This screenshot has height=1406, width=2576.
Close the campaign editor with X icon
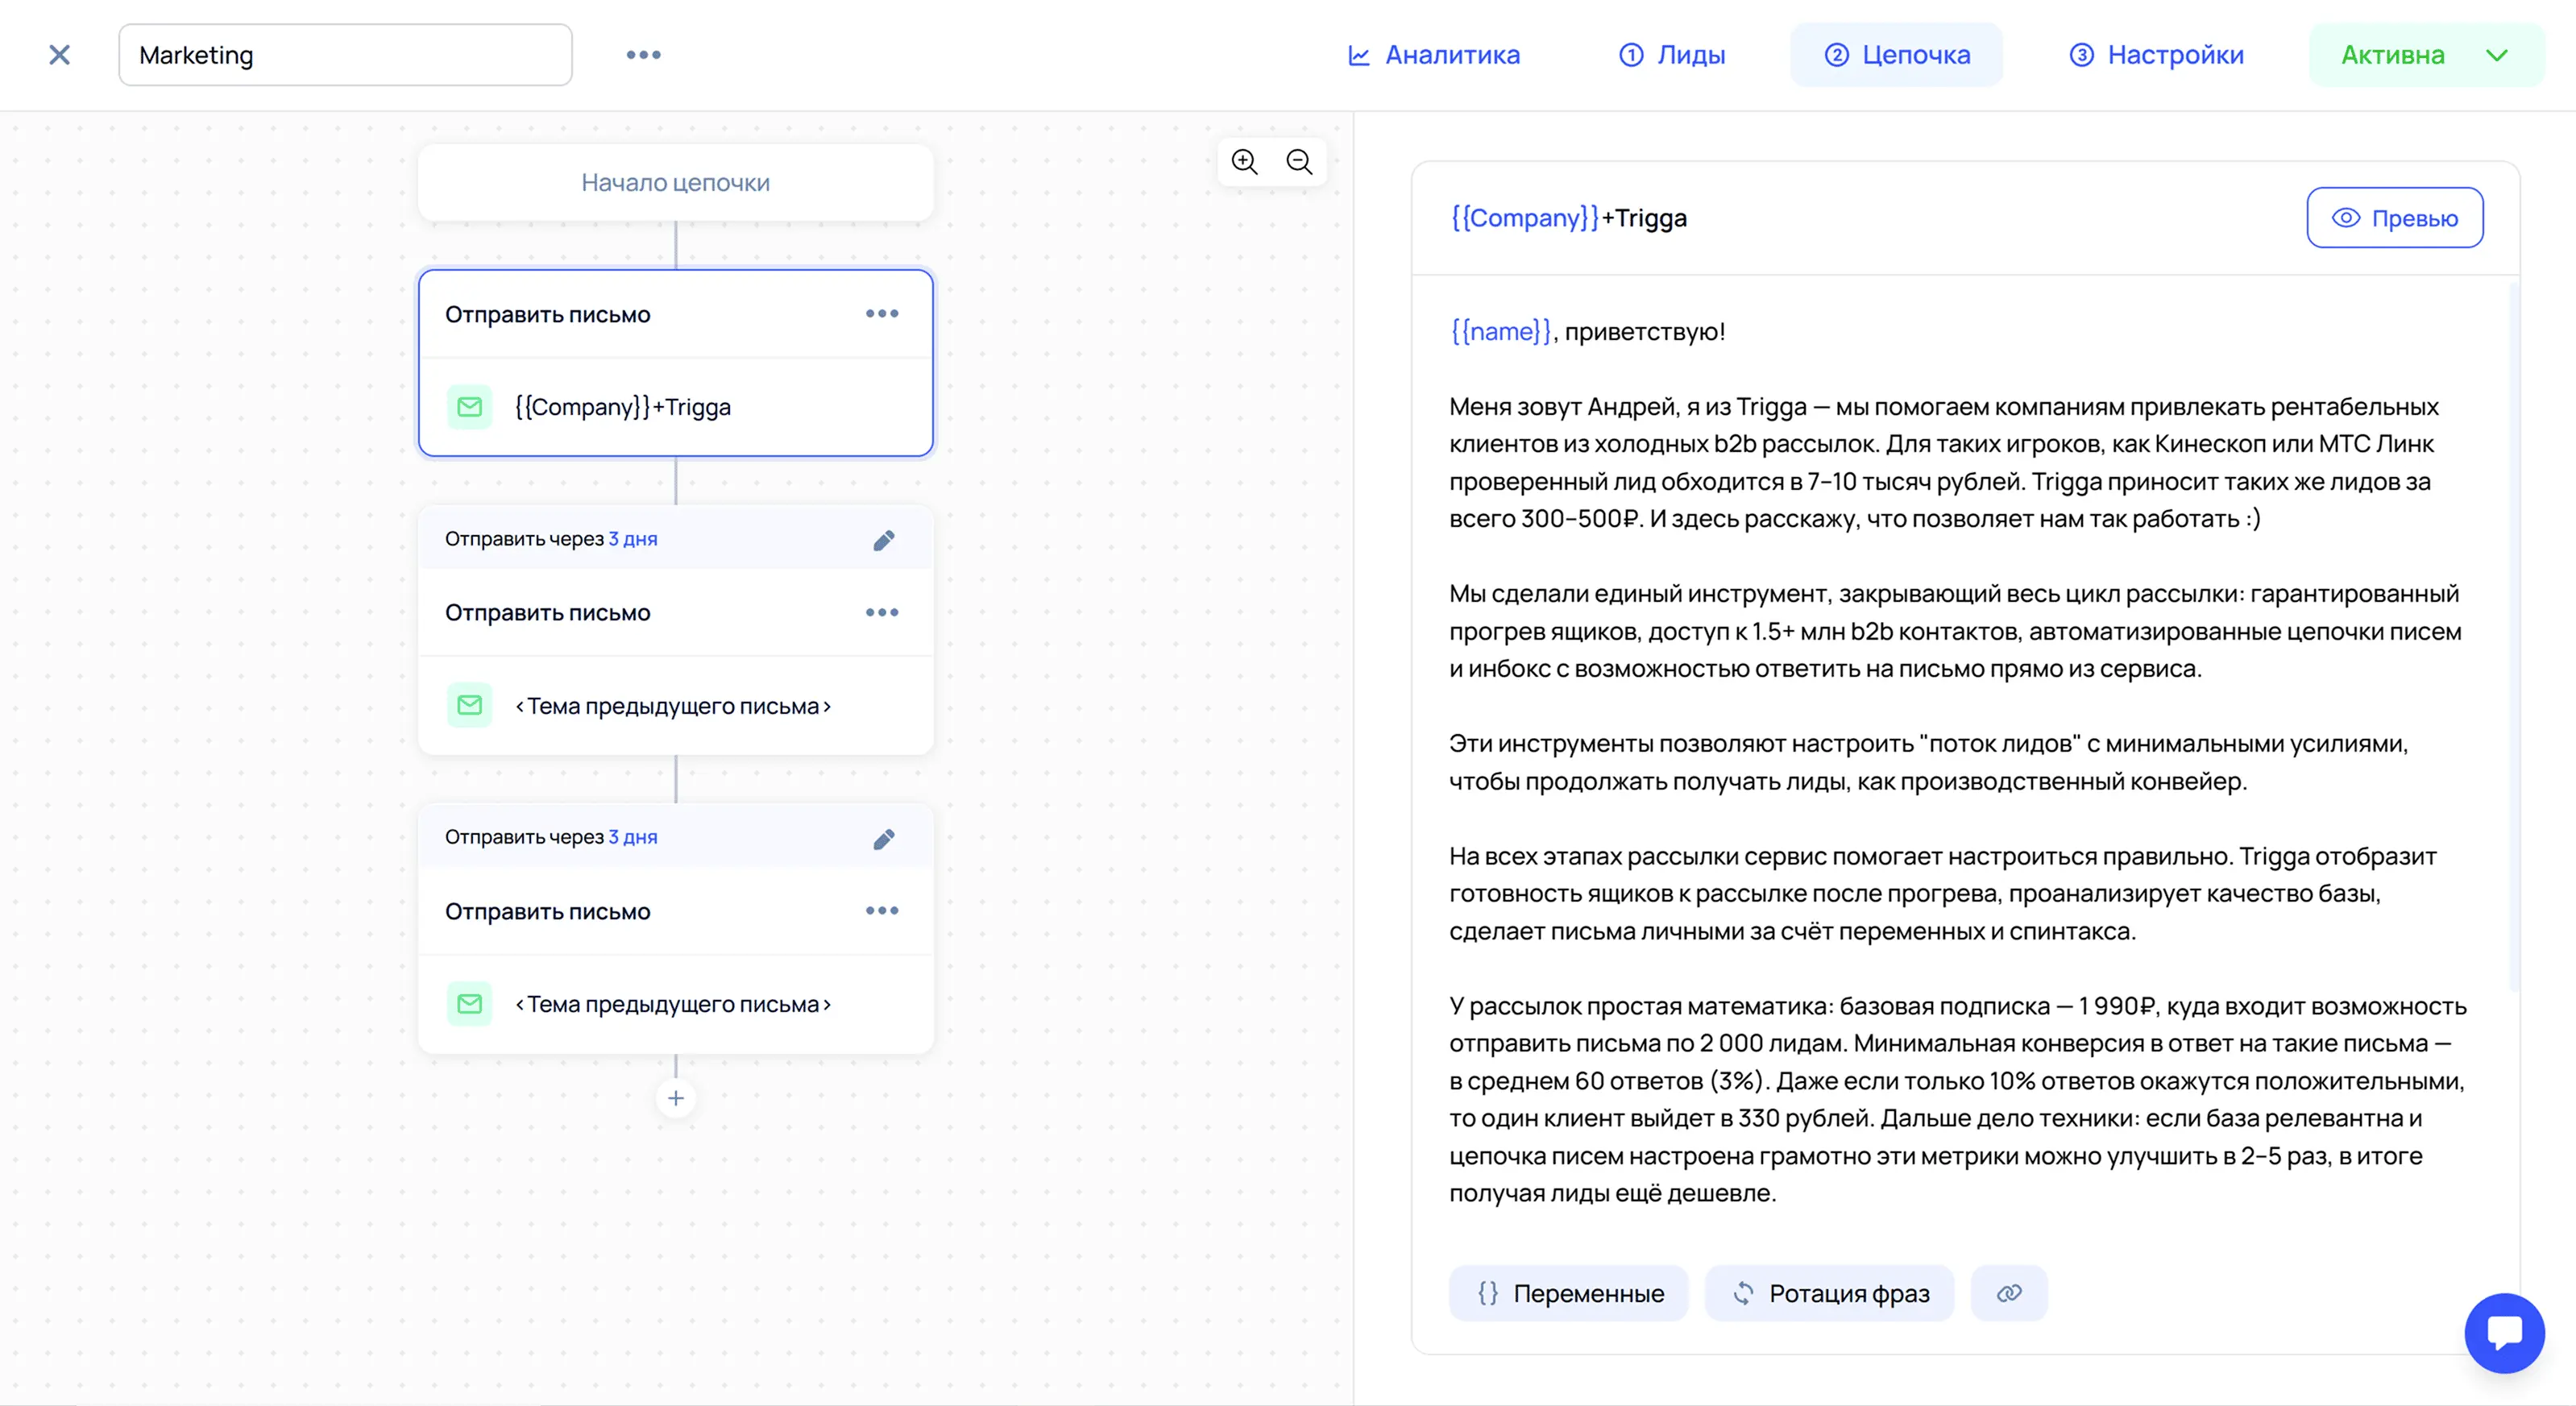(60, 55)
